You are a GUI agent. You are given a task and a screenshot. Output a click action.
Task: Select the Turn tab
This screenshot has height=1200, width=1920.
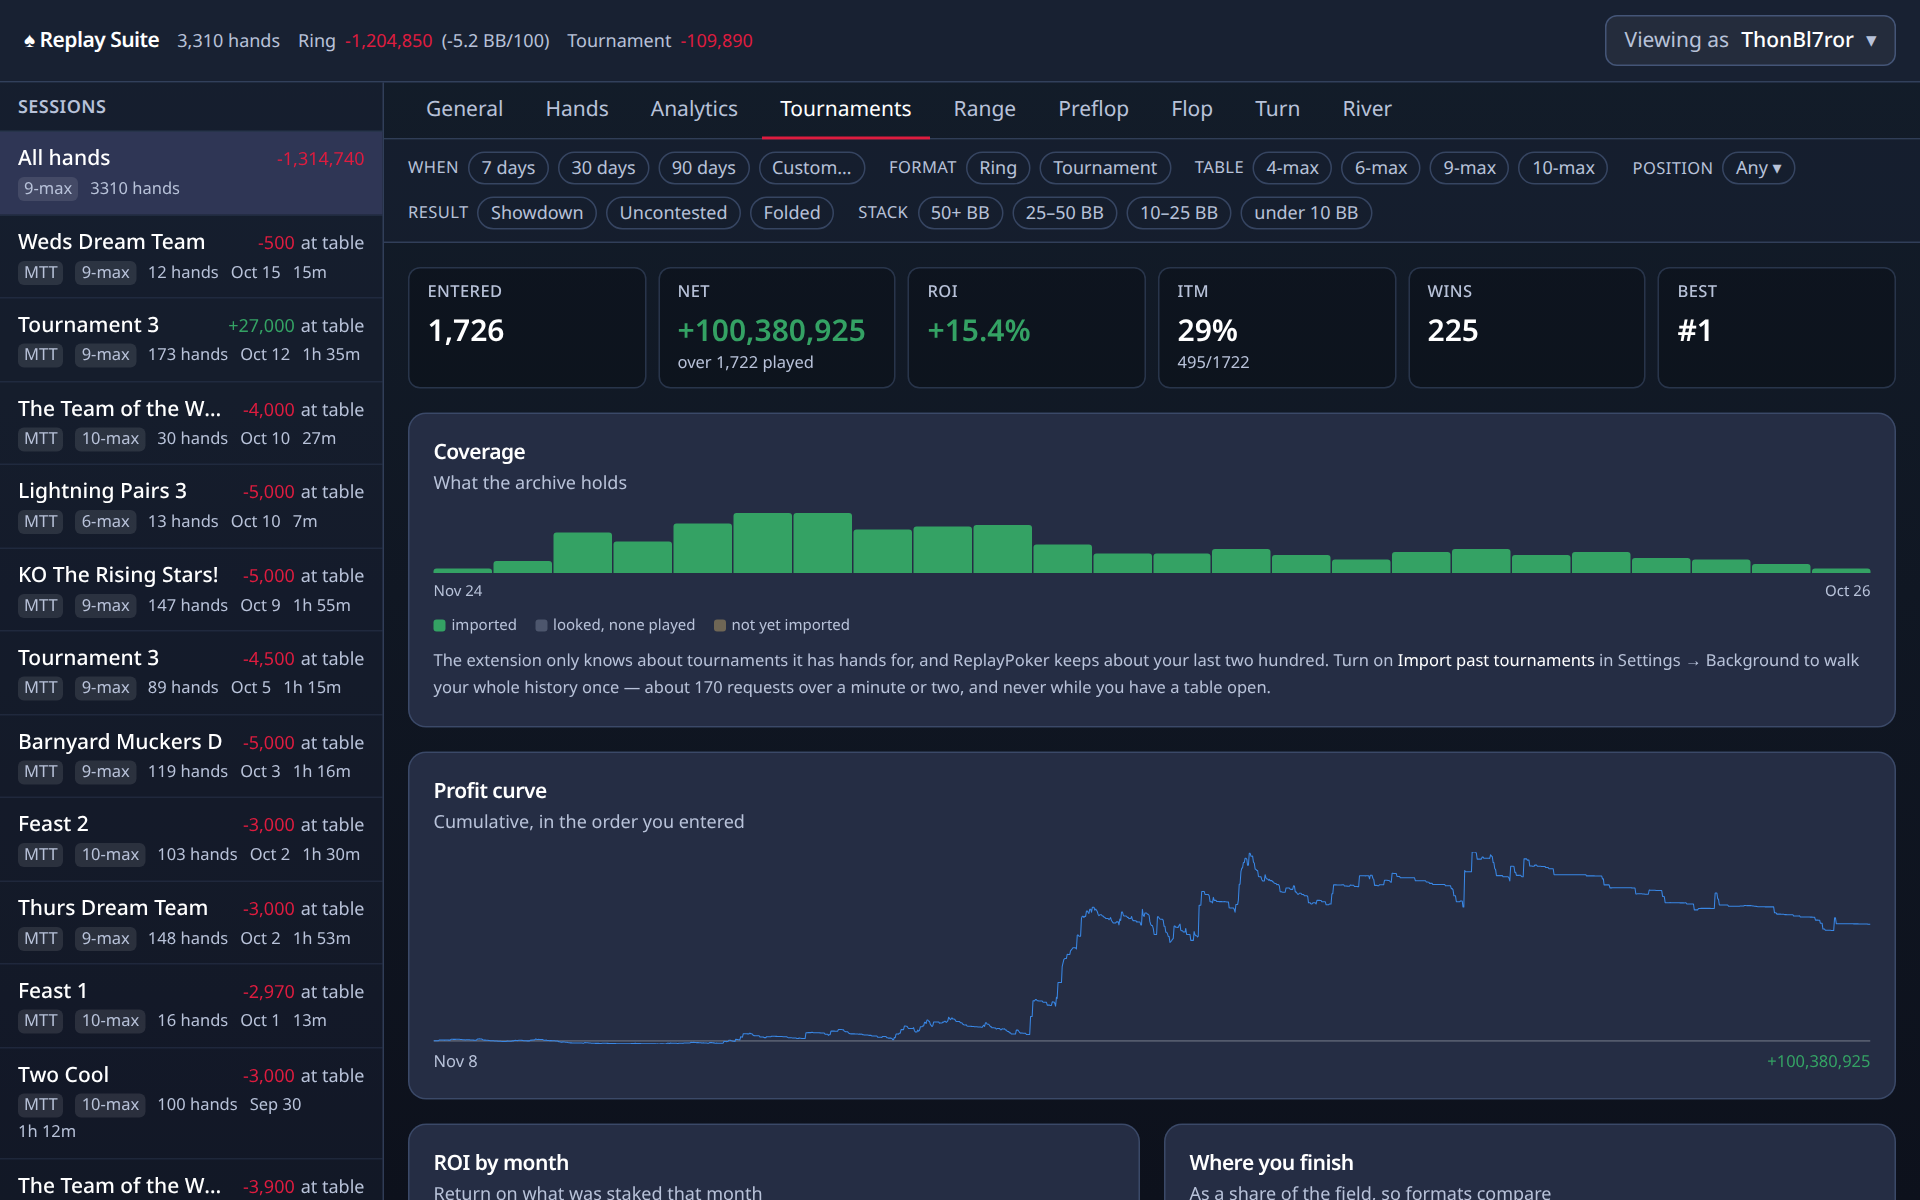[x=1277, y=109]
